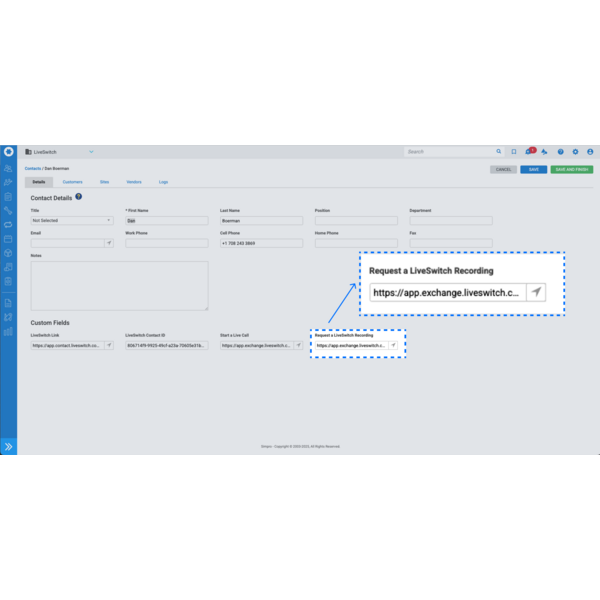This screenshot has width=600, height=600.
Task: Click inside the Notes text area
Action: click(x=119, y=285)
